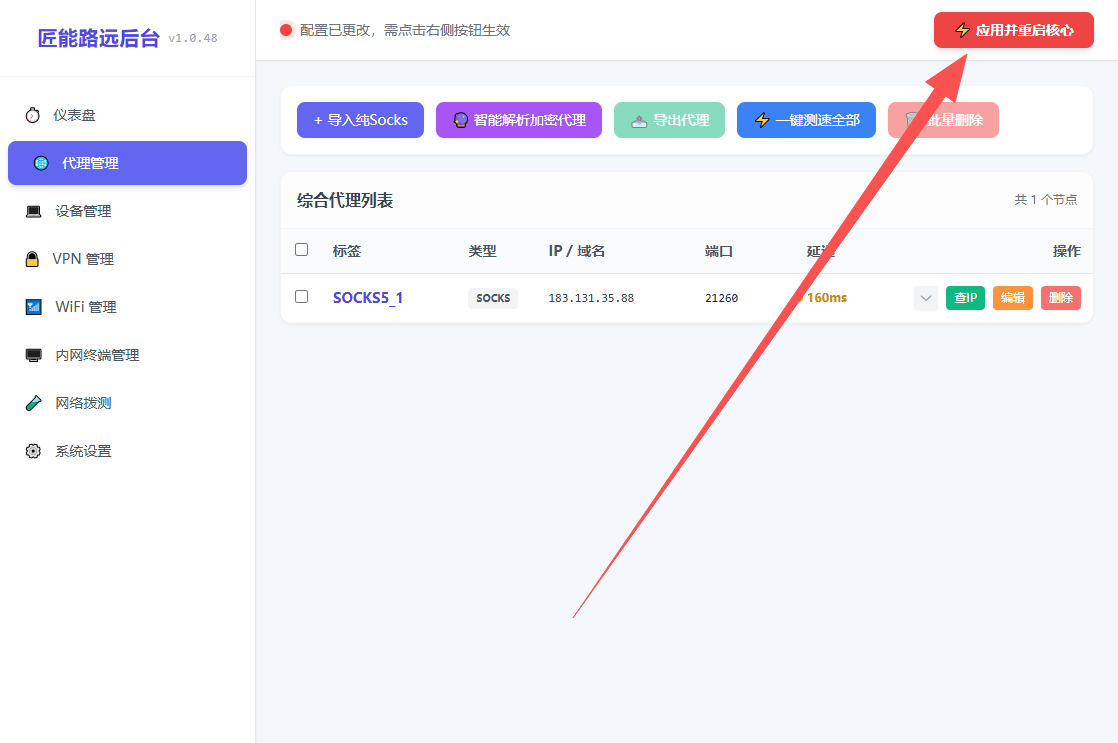1118x743 pixels.
Task: Expand the SOCKS5_1 row chevron dropdown
Action: pos(925,298)
